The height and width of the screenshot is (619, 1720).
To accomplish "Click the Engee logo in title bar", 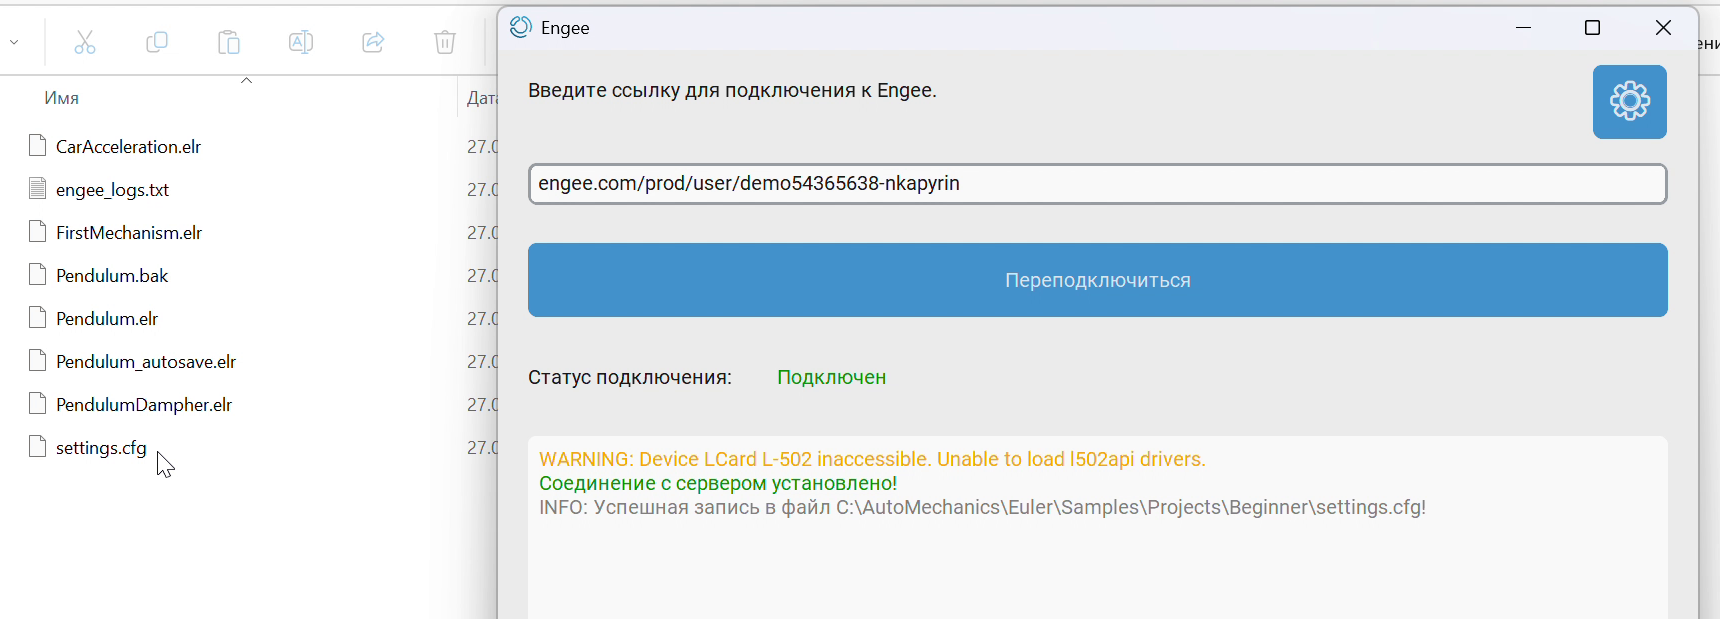I will point(520,27).
